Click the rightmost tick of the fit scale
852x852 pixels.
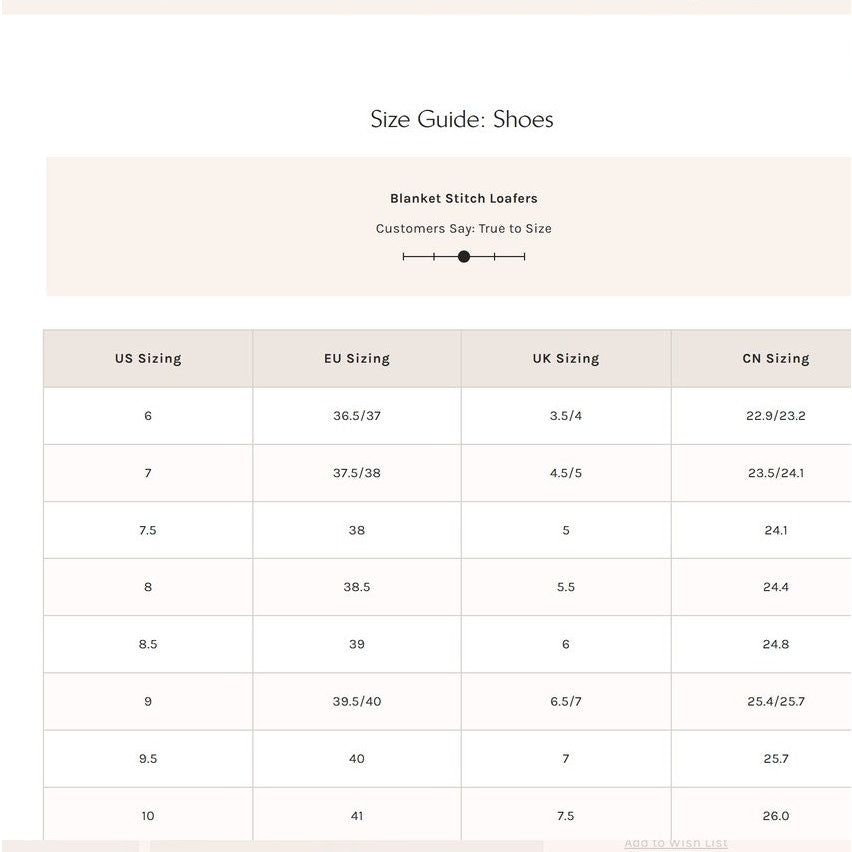pyautogui.click(x=524, y=257)
